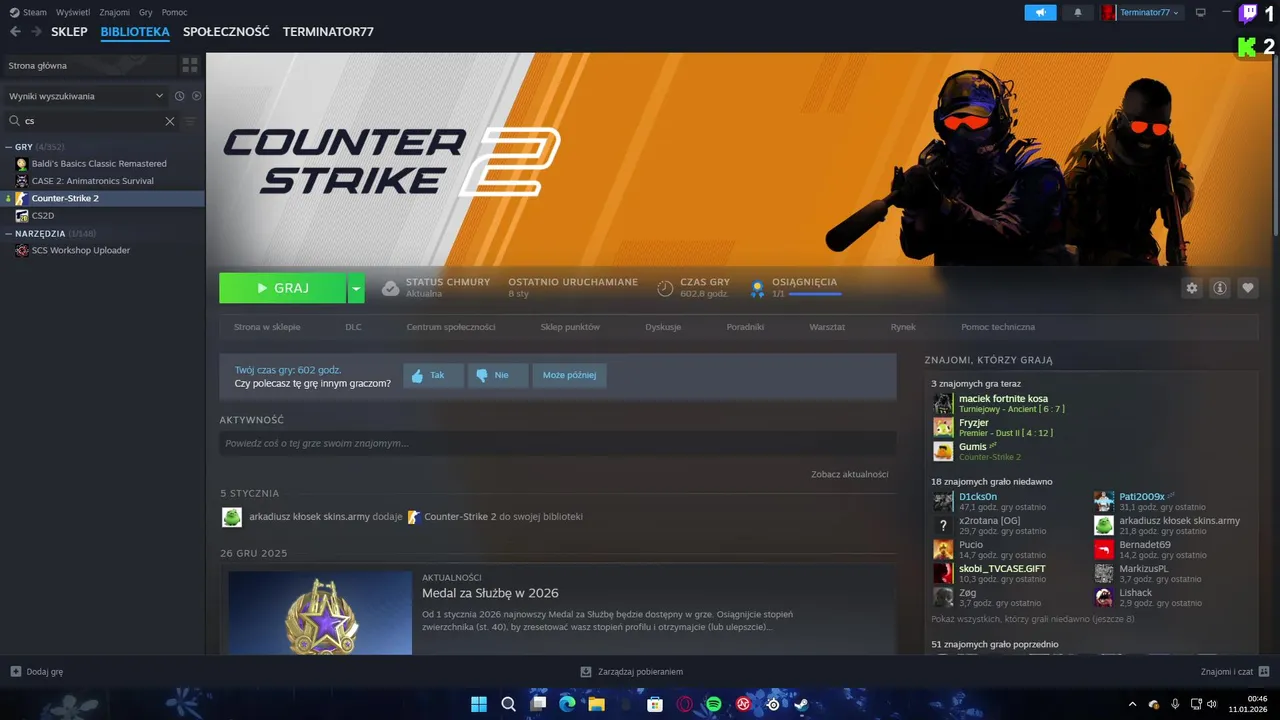Clear the library search text

coord(170,121)
